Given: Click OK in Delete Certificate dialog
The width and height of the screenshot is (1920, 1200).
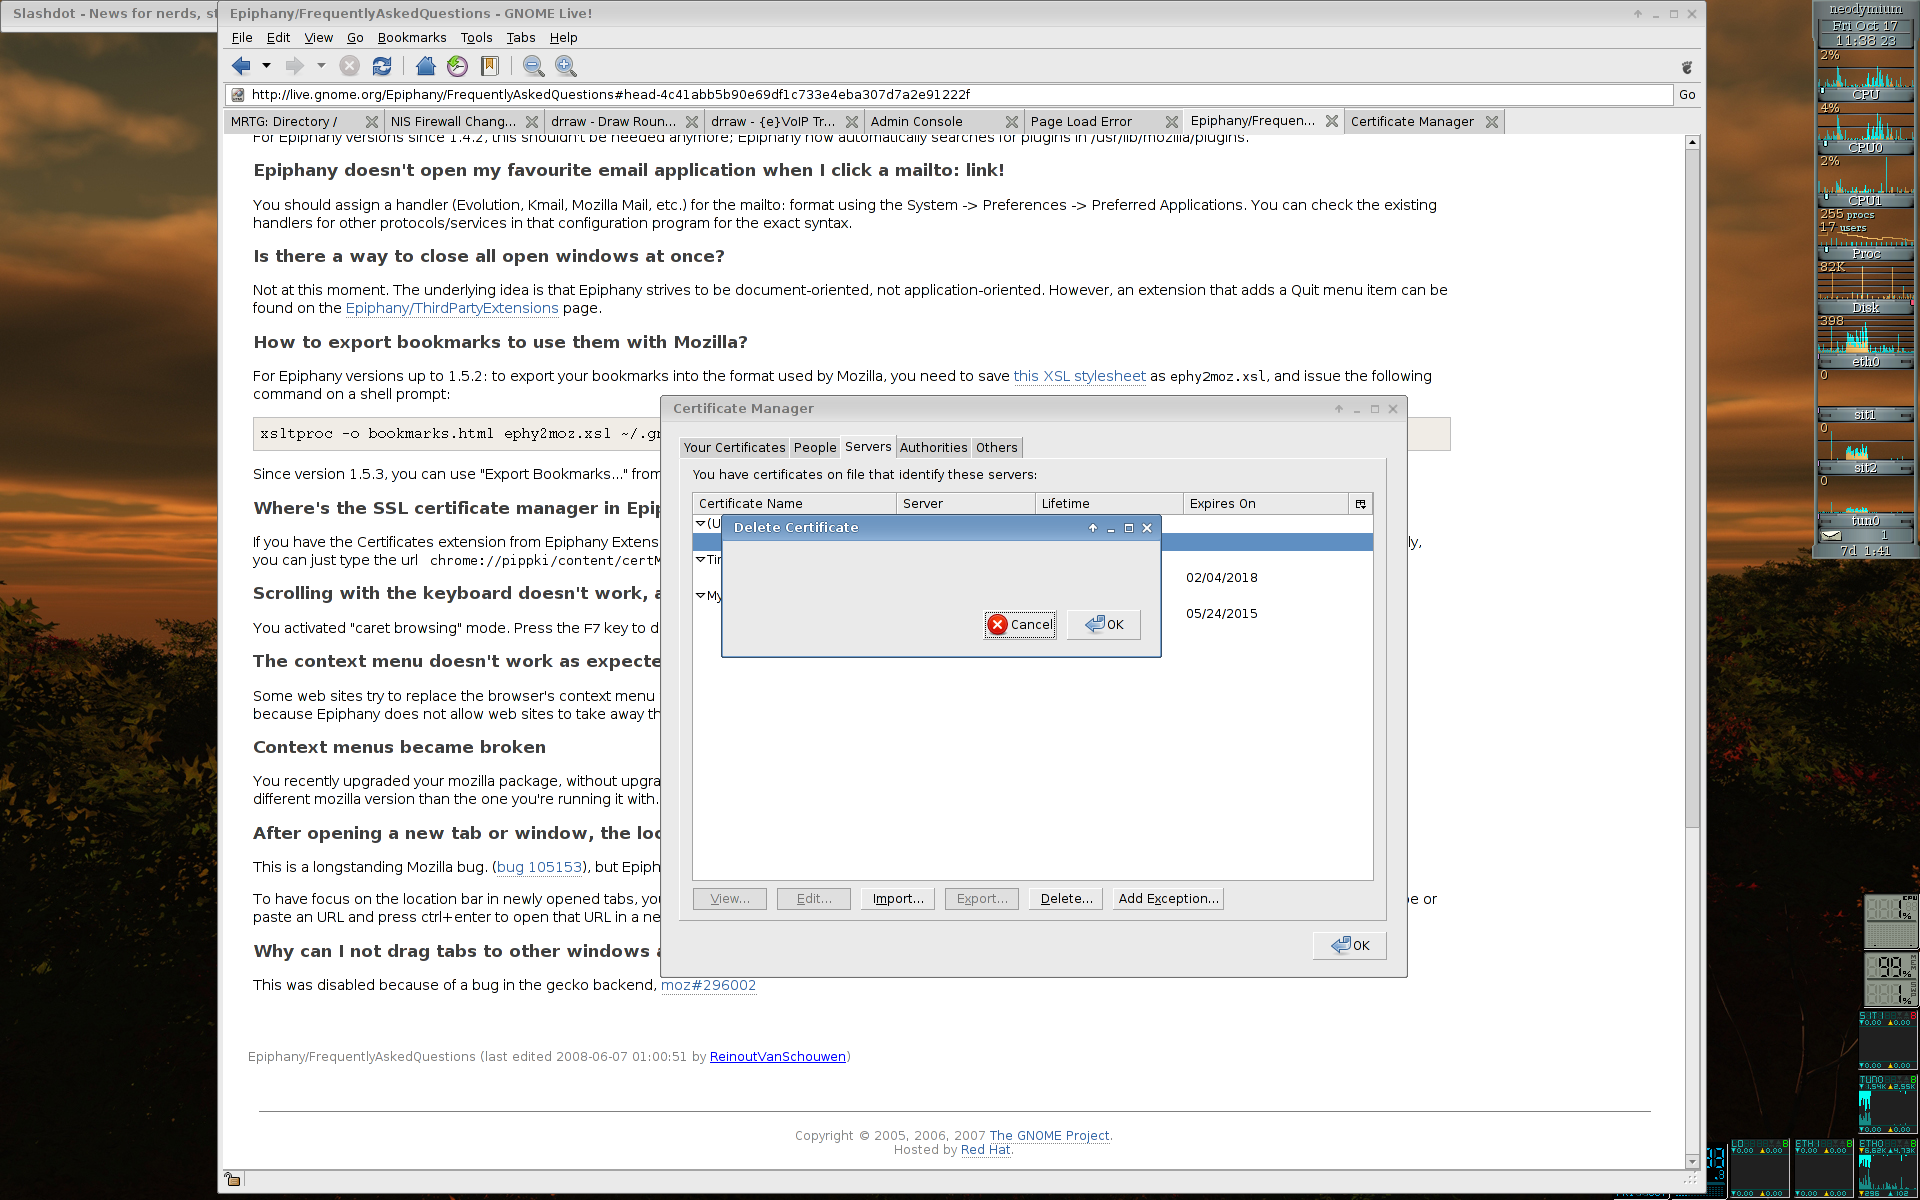Looking at the screenshot, I should coord(1104,625).
